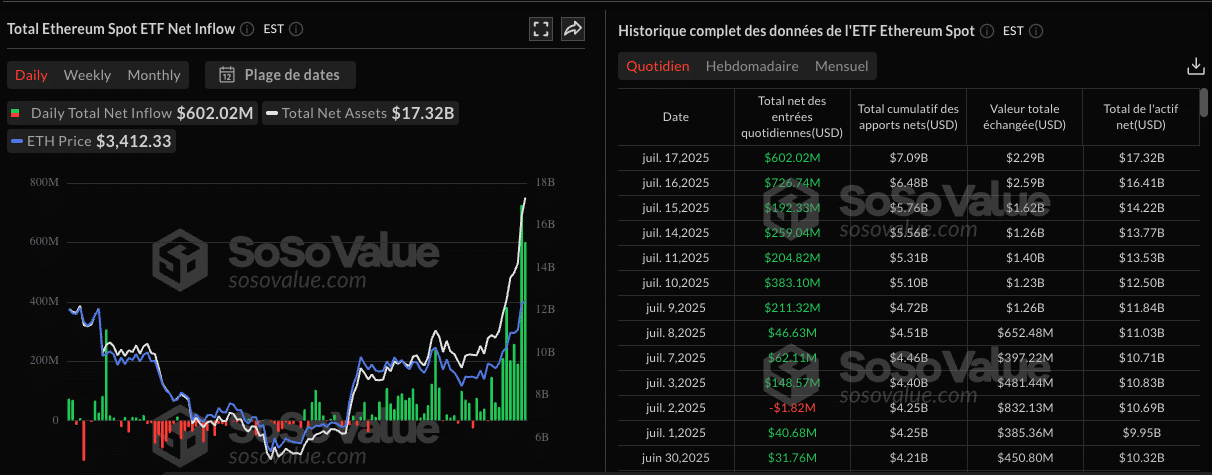Click the tallest green inflow bar

521,311
